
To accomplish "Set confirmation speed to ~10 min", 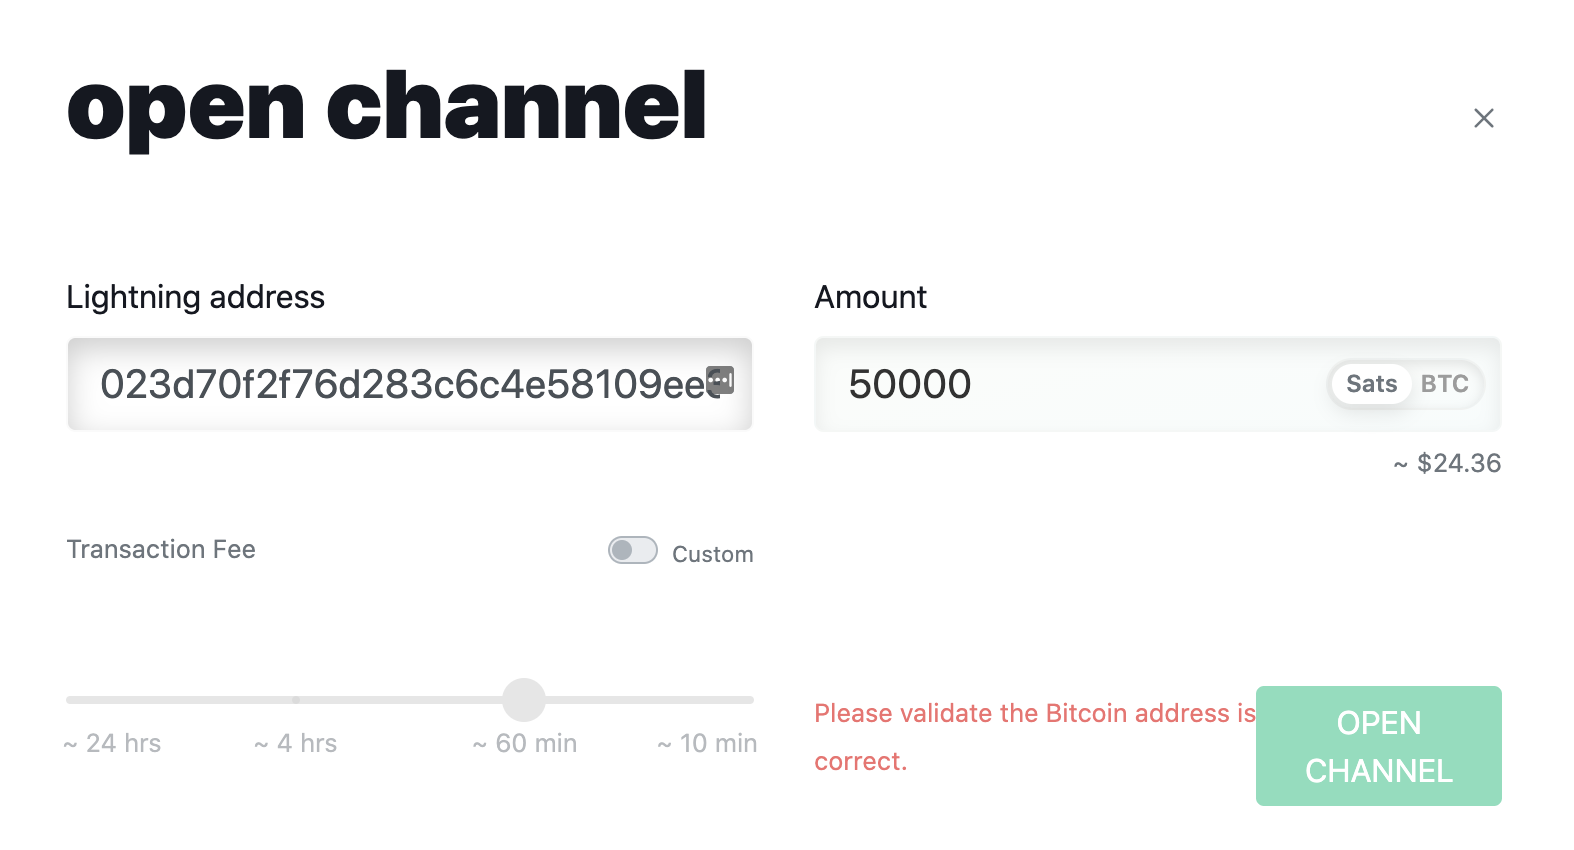I will [x=708, y=743].
